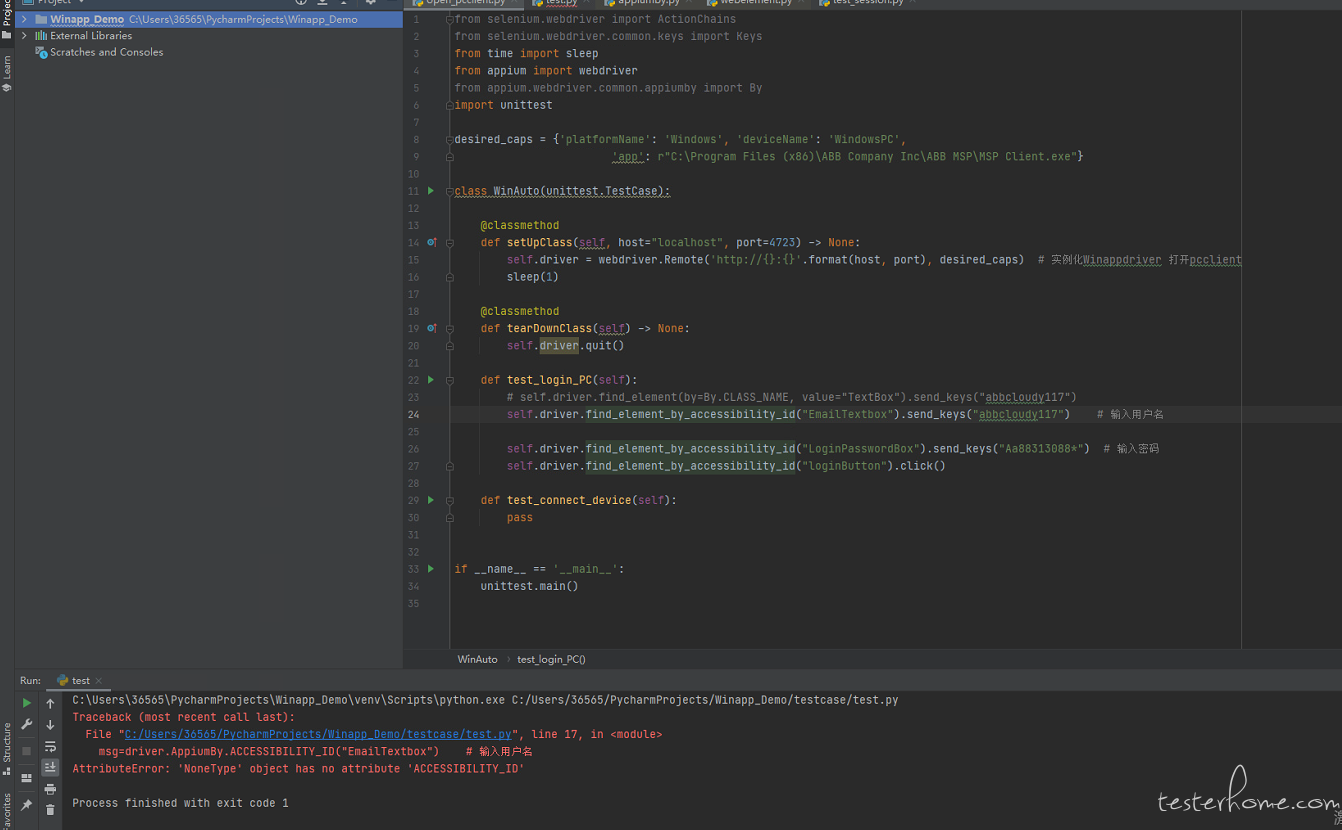Click the 'unittest.main()' code line
1342x830 pixels.
point(529,586)
